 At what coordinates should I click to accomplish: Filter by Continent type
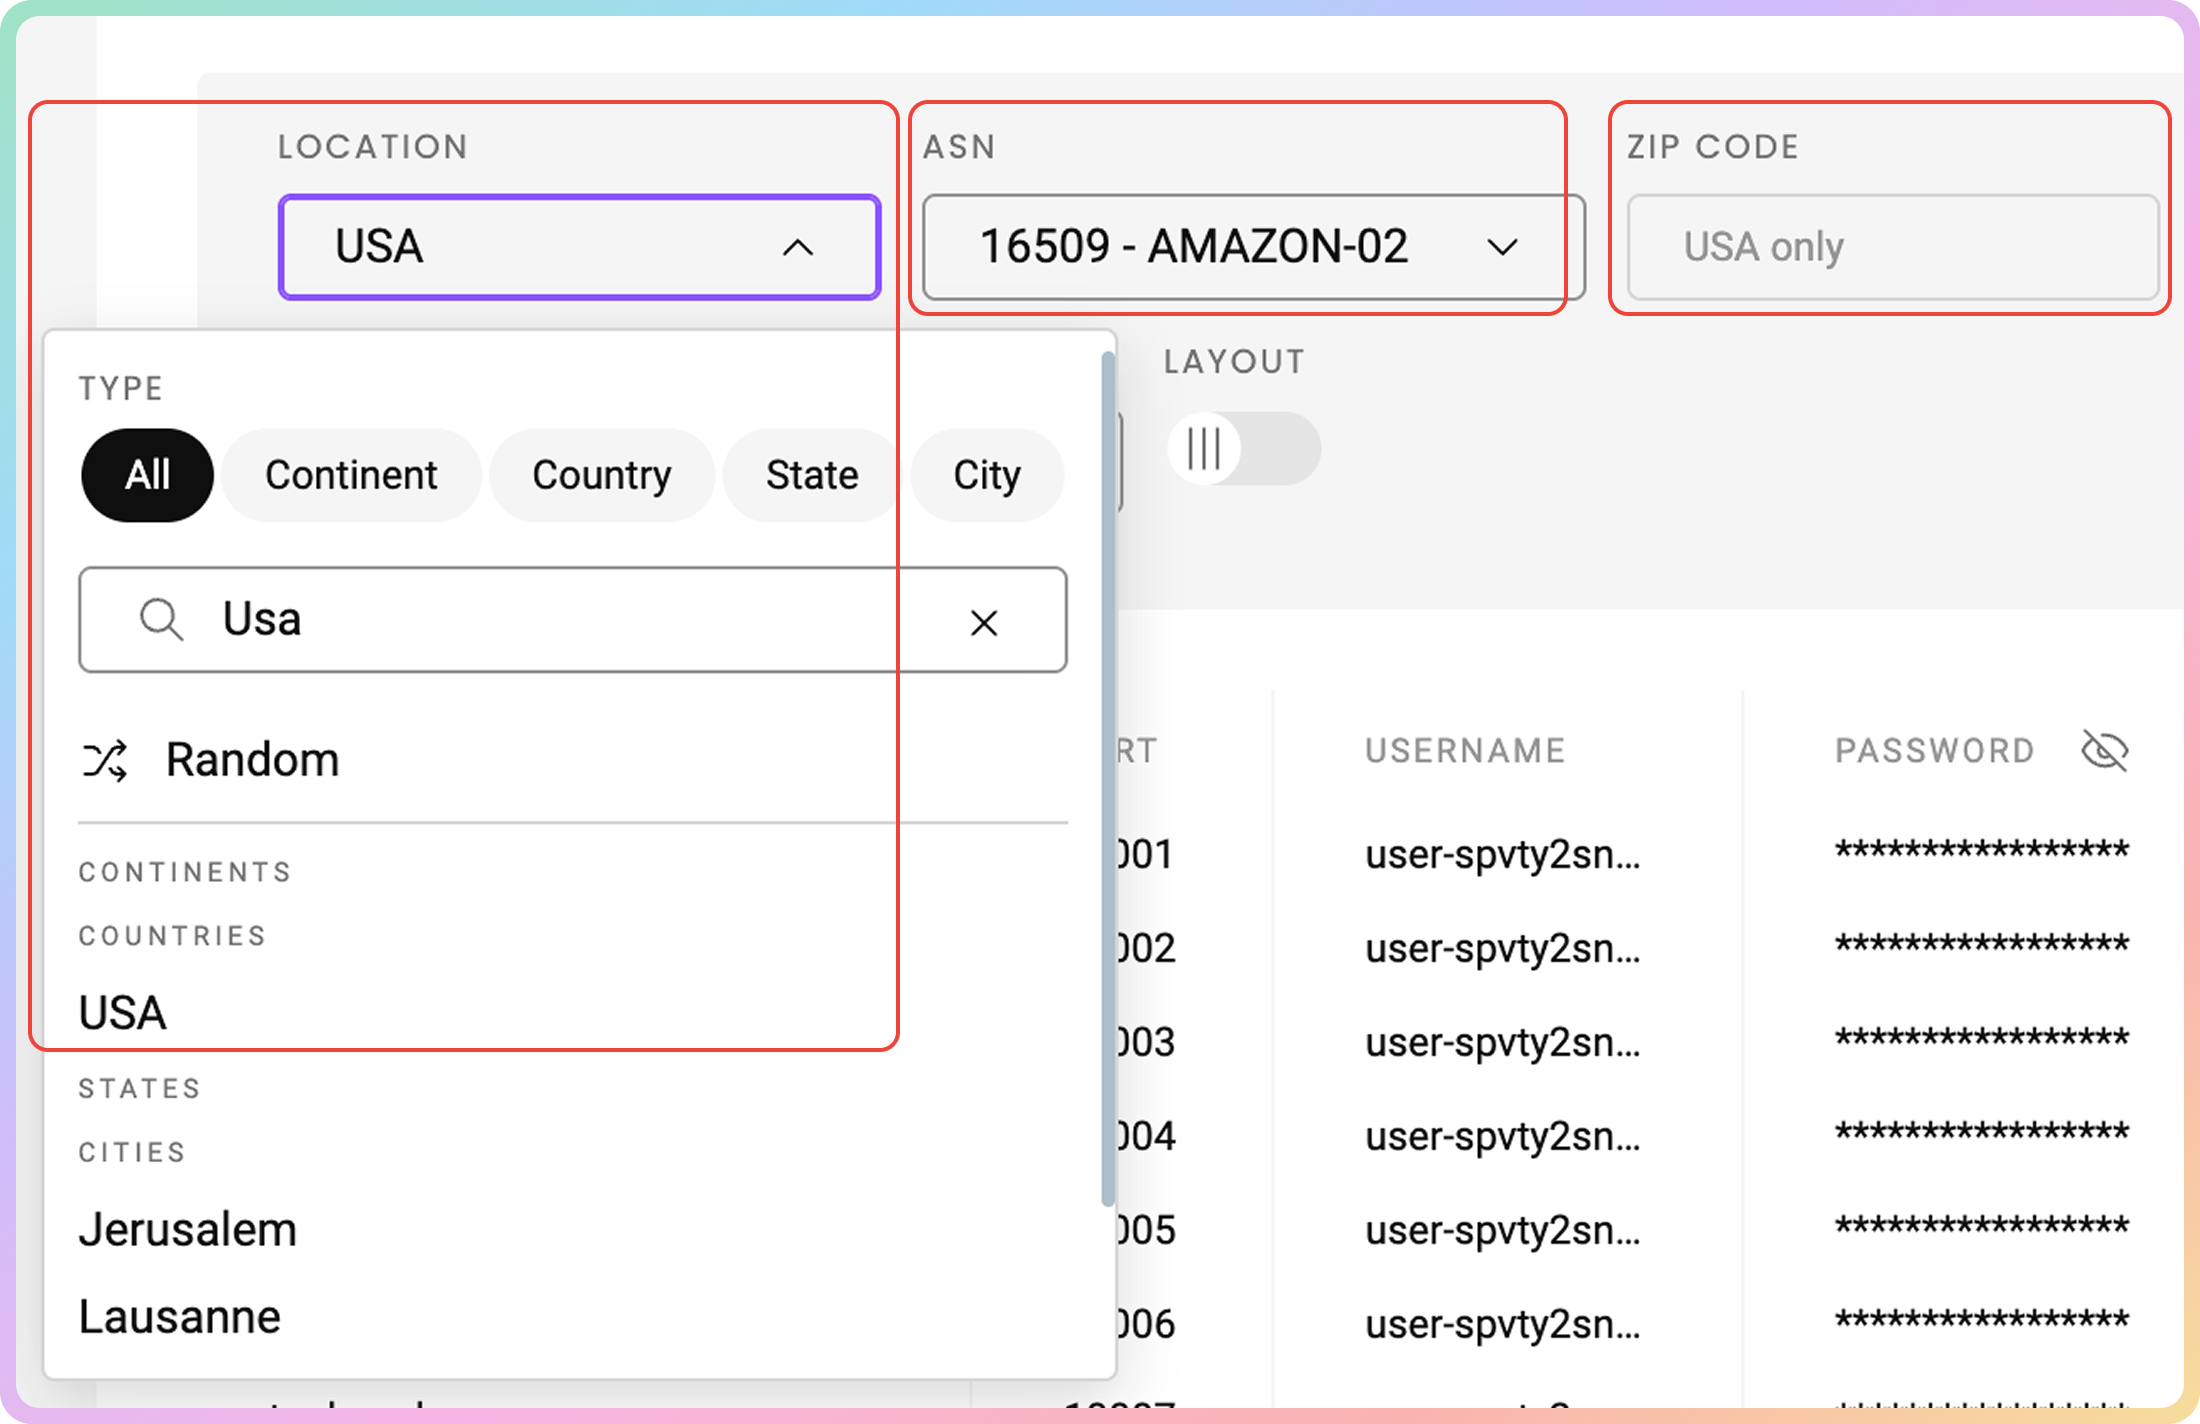(x=351, y=475)
